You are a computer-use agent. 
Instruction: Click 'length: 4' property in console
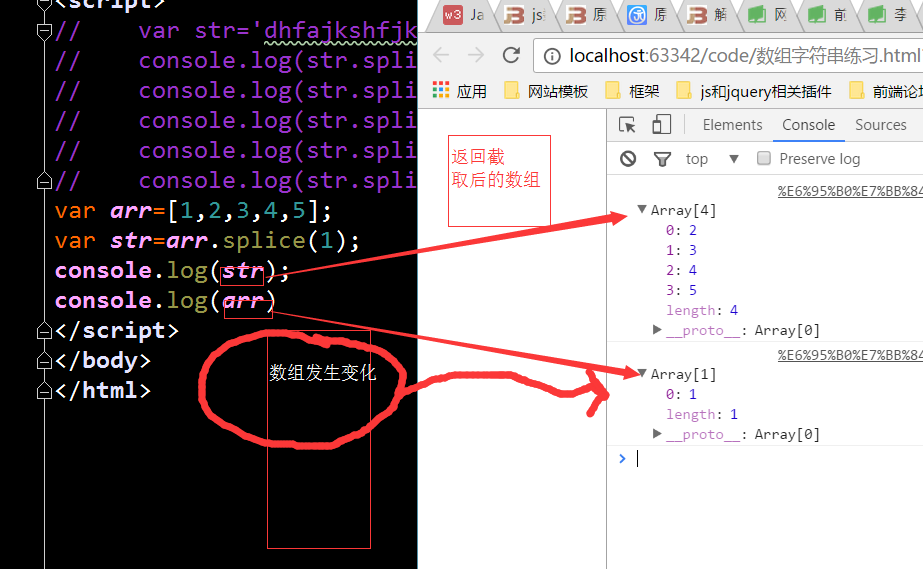(702, 310)
